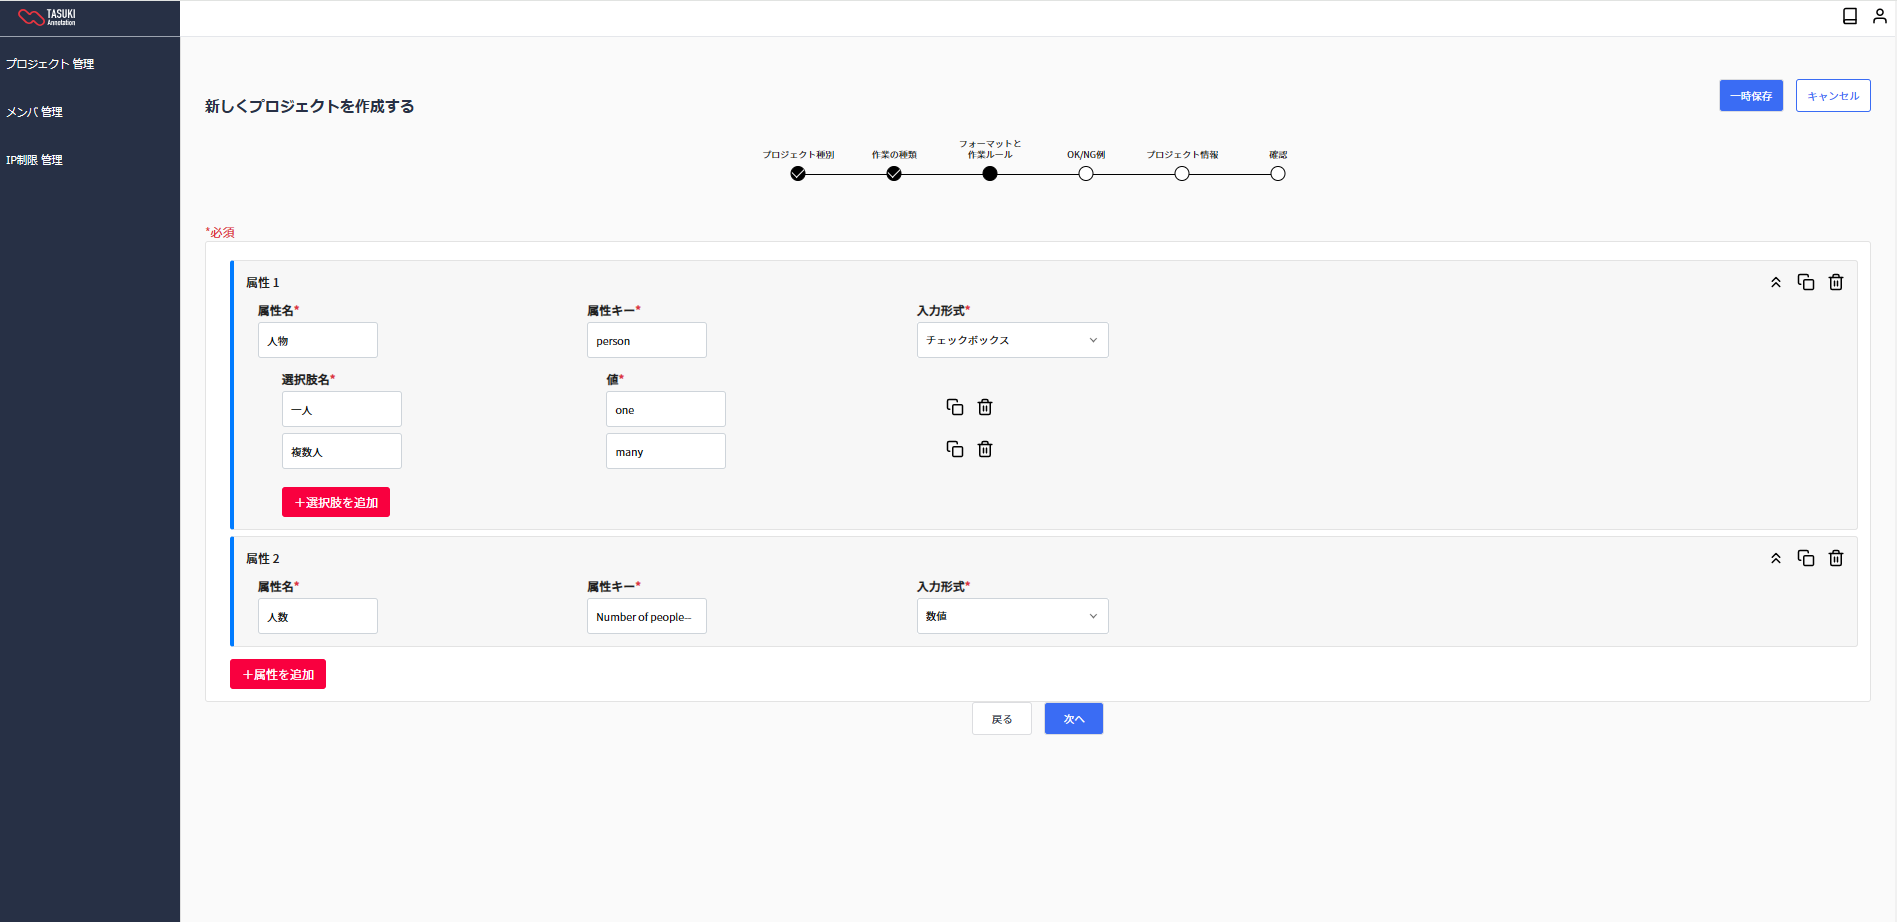Select フォーマットと作業ルール step marker
This screenshot has height=922, width=1897.
point(990,174)
